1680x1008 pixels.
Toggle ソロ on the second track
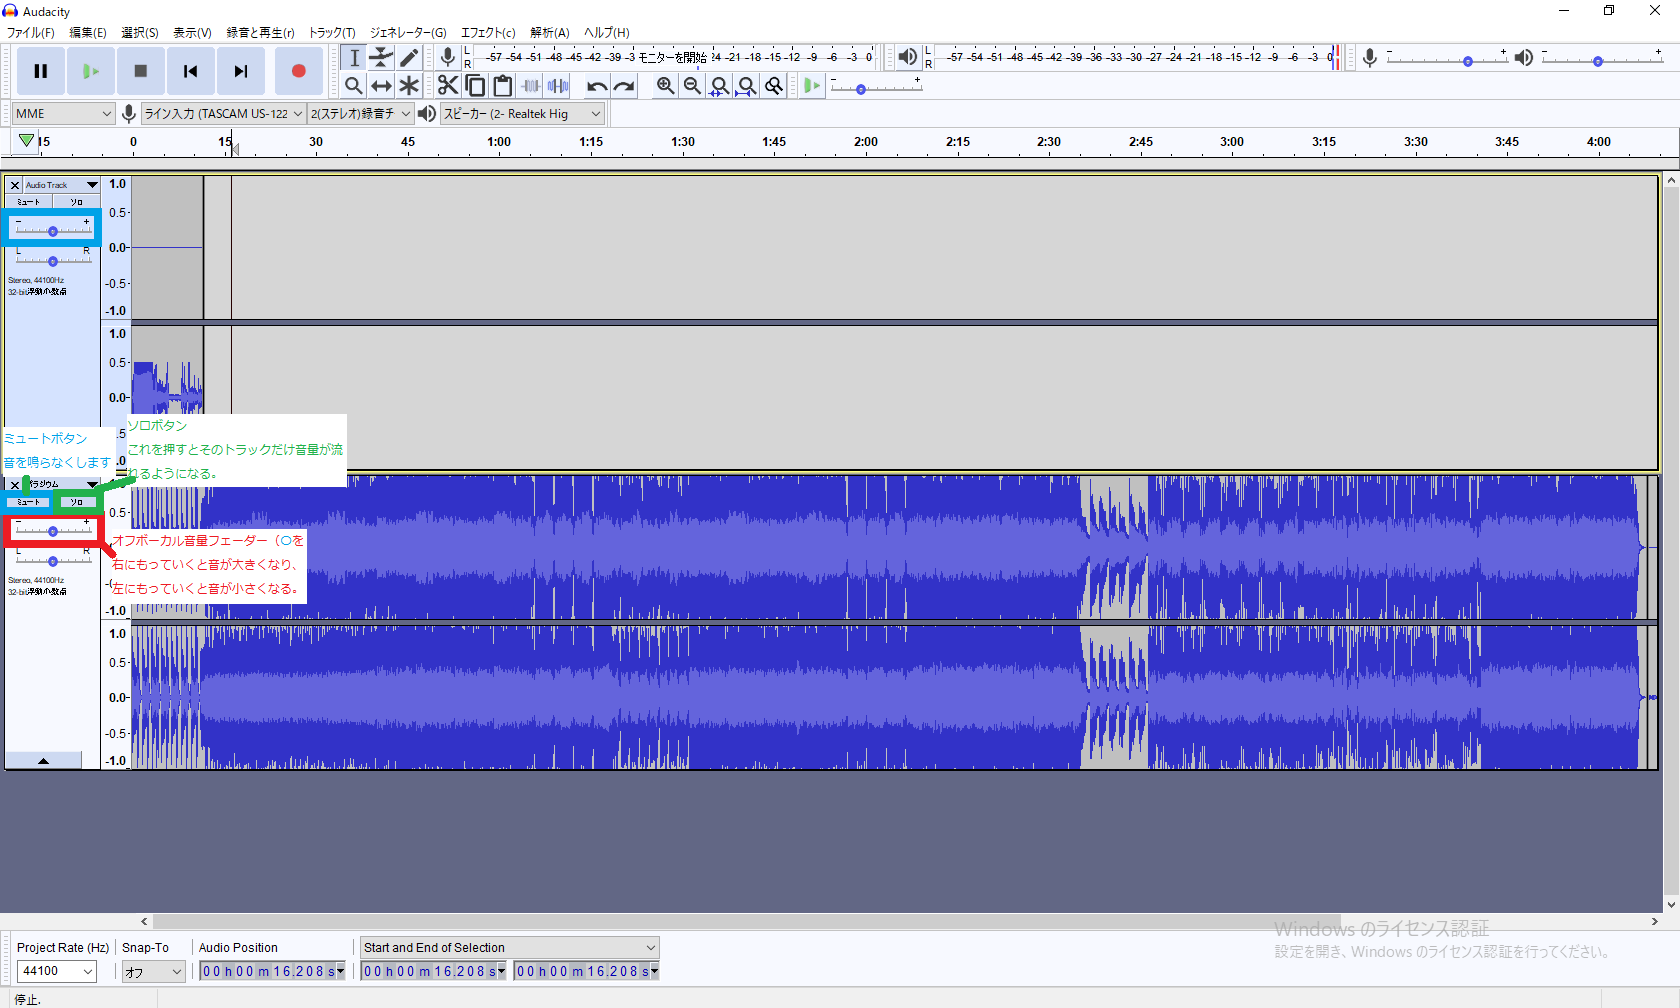(x=76, y=502)
